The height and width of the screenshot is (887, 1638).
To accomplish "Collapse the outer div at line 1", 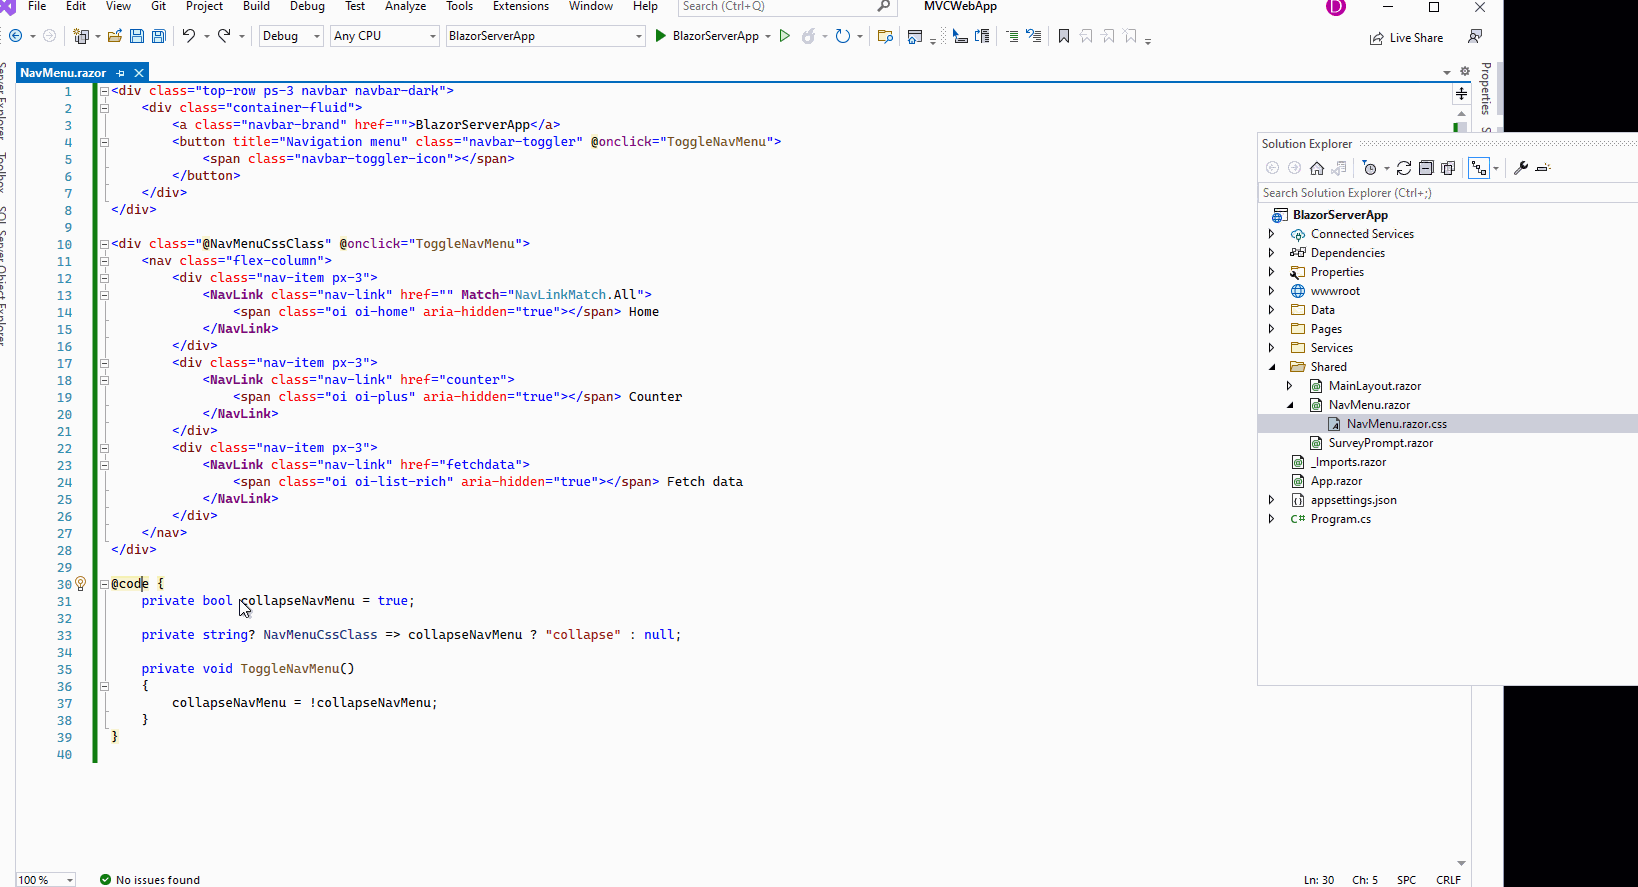I will click(104, 91).
